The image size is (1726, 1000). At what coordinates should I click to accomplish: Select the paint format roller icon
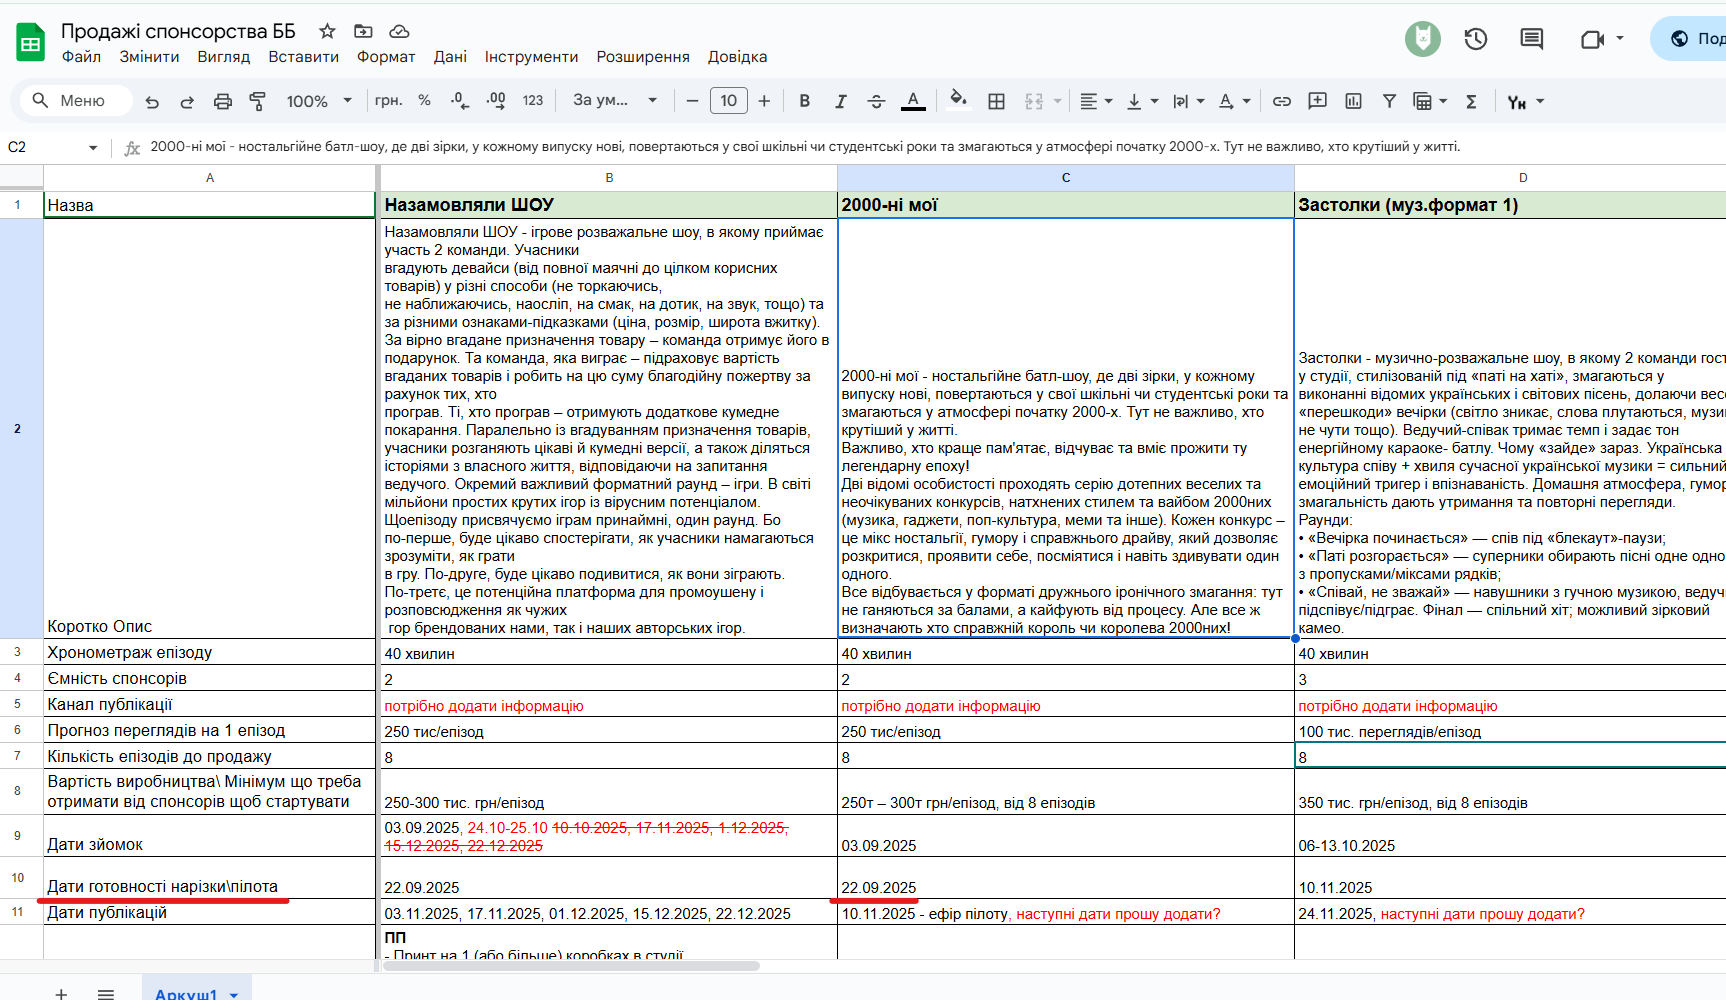(257, 101)
